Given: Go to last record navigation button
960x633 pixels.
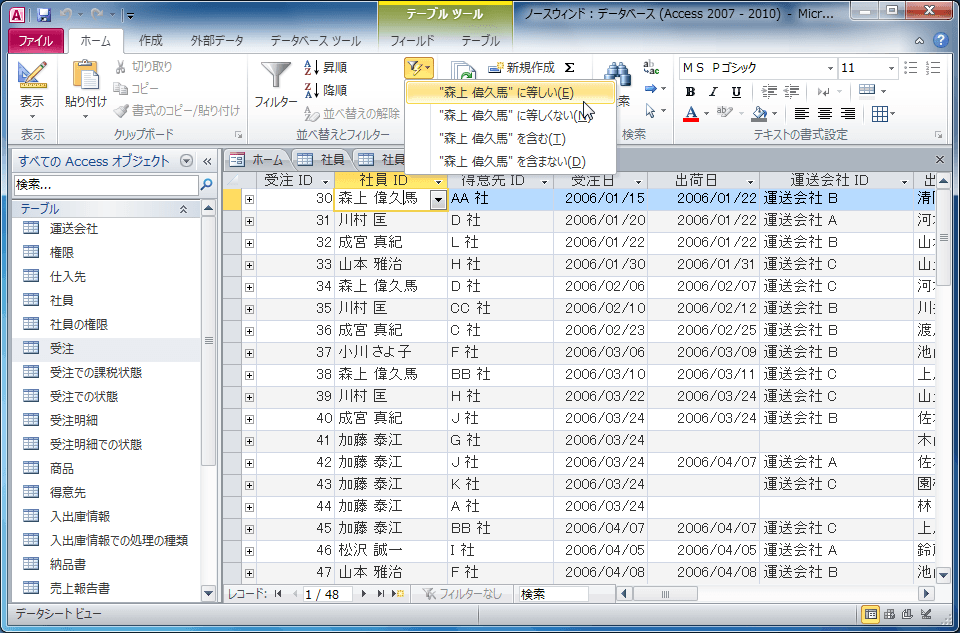Looking at the screenshot, I should [x=380, y=593].
